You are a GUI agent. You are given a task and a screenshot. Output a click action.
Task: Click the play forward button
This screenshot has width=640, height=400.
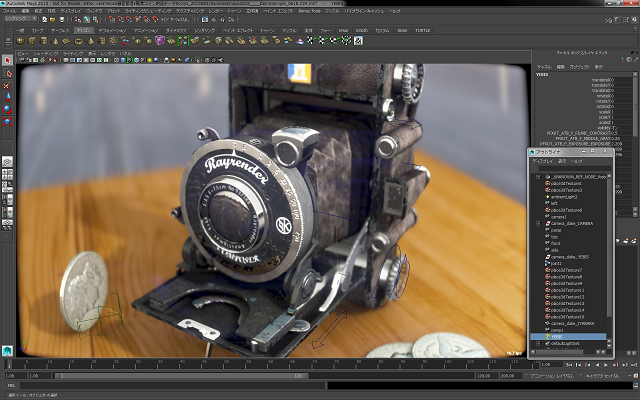(x=606, y=365)
